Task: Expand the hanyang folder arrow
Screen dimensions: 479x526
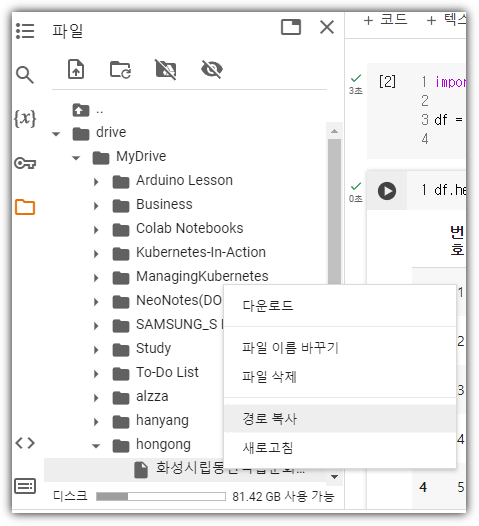Action: click(96, 422)
